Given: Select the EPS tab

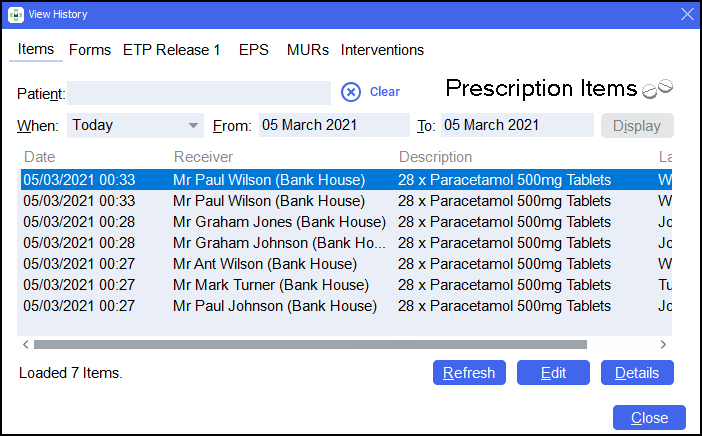Looking at the screenshot, I should tap(253, 50).
